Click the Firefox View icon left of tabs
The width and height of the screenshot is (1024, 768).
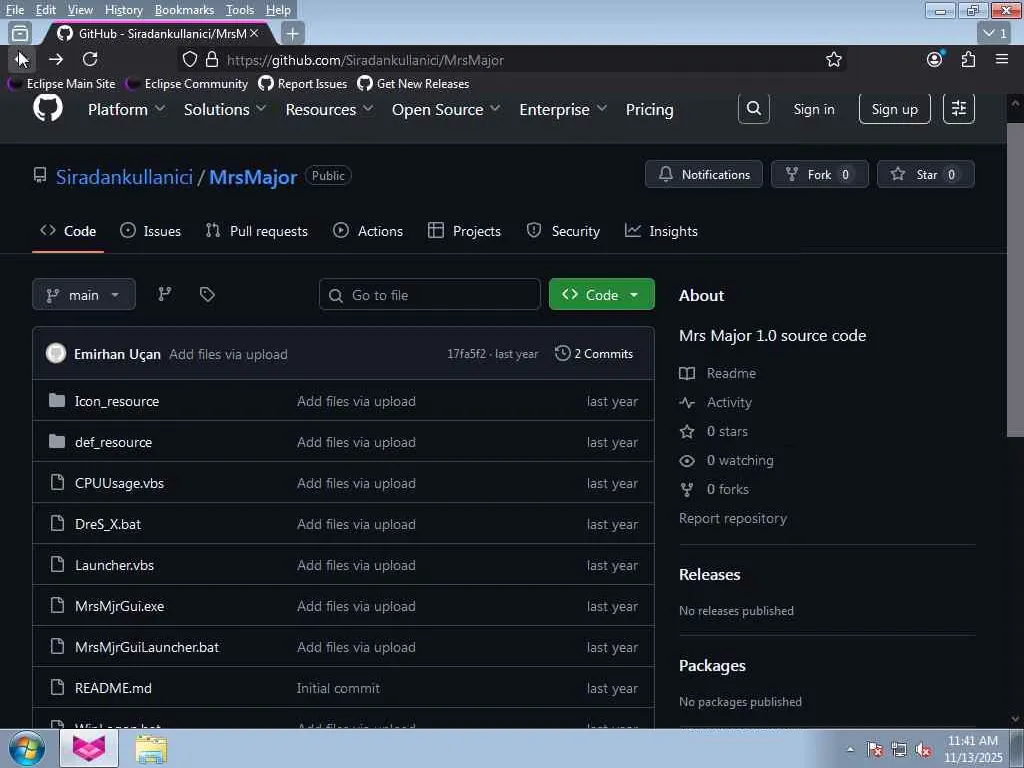pyautogui.click(x=20, y=33)
